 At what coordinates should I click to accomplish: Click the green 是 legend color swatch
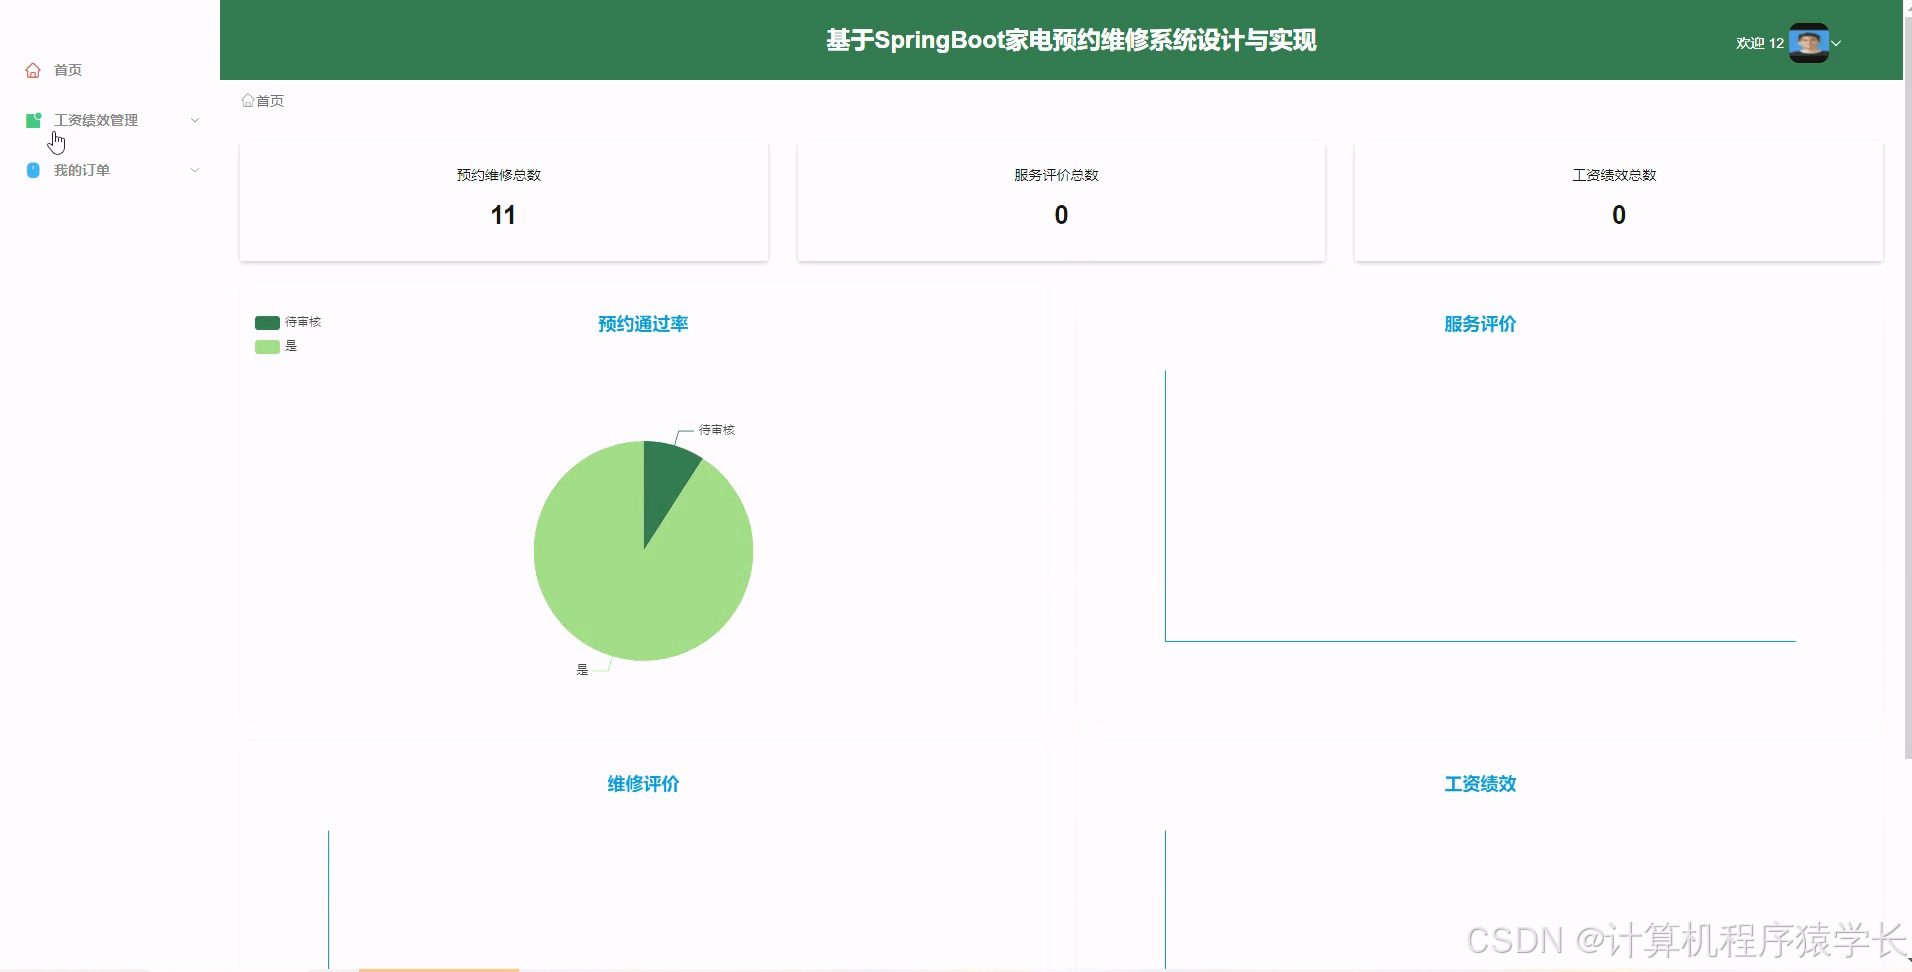point(265,346)
